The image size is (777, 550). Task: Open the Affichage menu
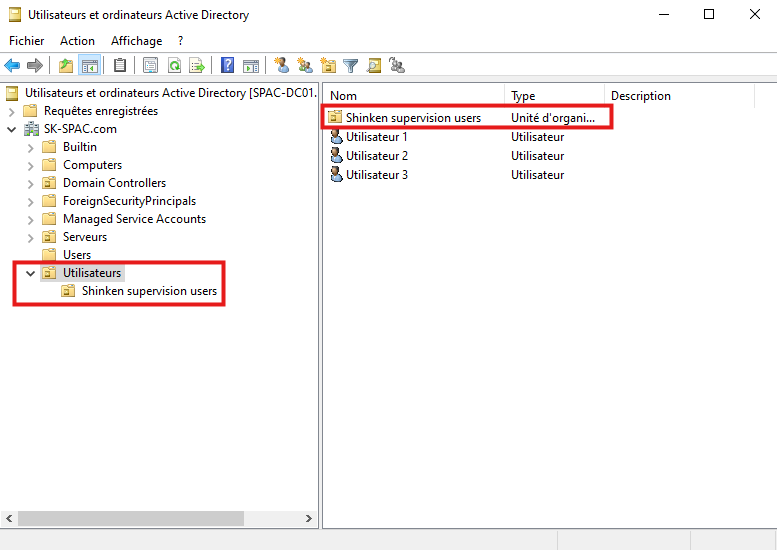136,41
